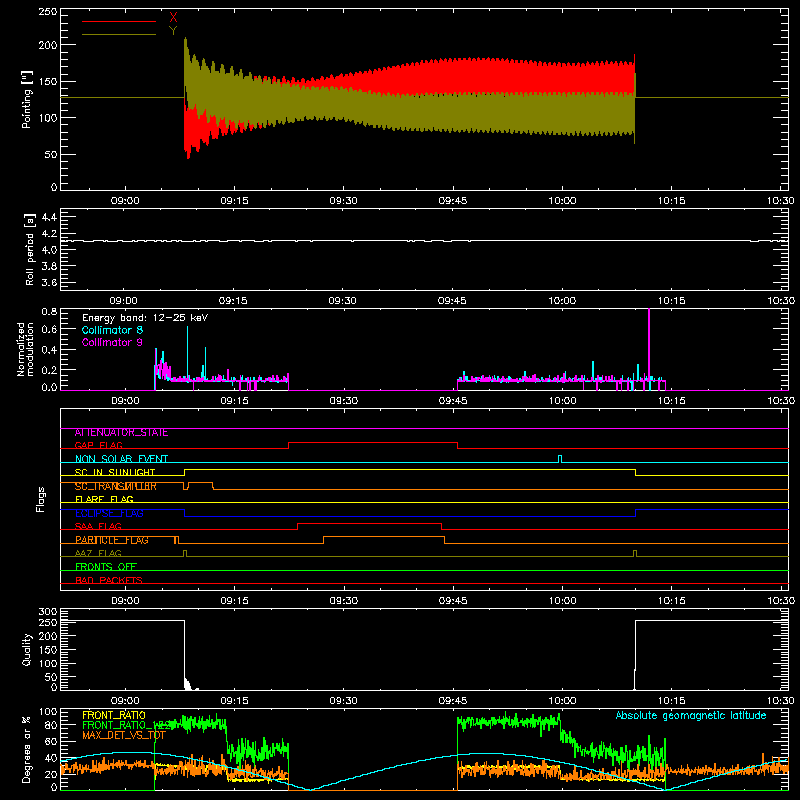This screenshot has height=800, width=800.
Task: Click the green FRONT_RATIO legend label
Action: coord(126,726)
